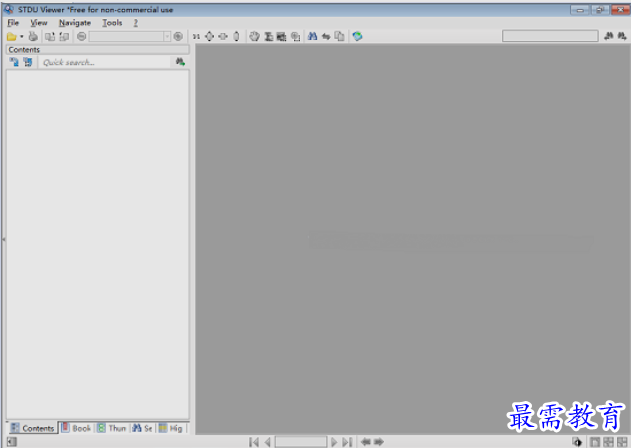Click the zoom in plus button
Screen dimensions: 631x448
tap(178, 37)
